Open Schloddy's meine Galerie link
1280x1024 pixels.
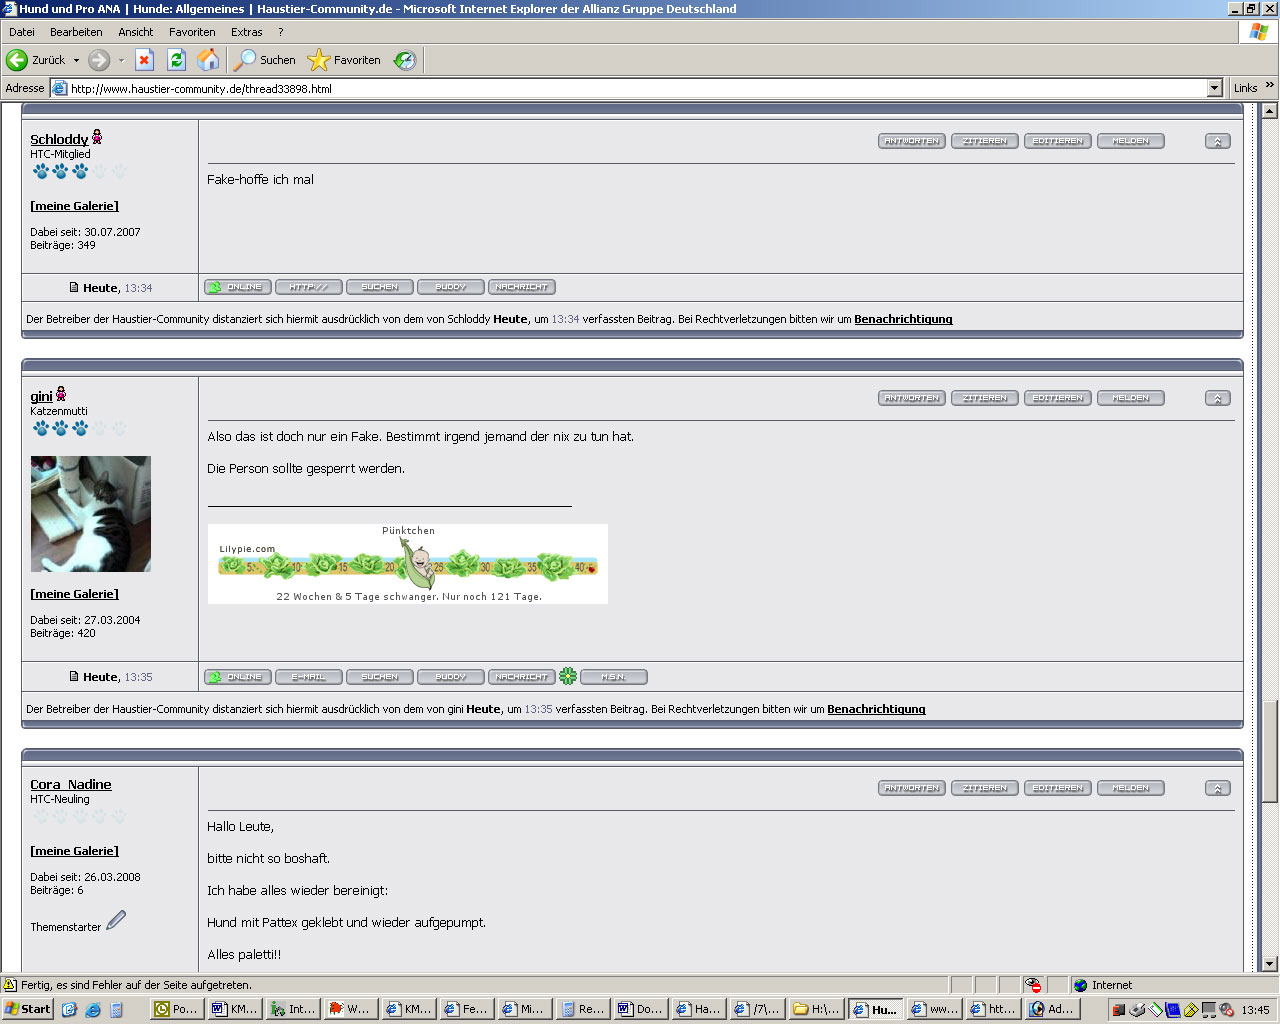pyautogui.click(x=74, y=206)
